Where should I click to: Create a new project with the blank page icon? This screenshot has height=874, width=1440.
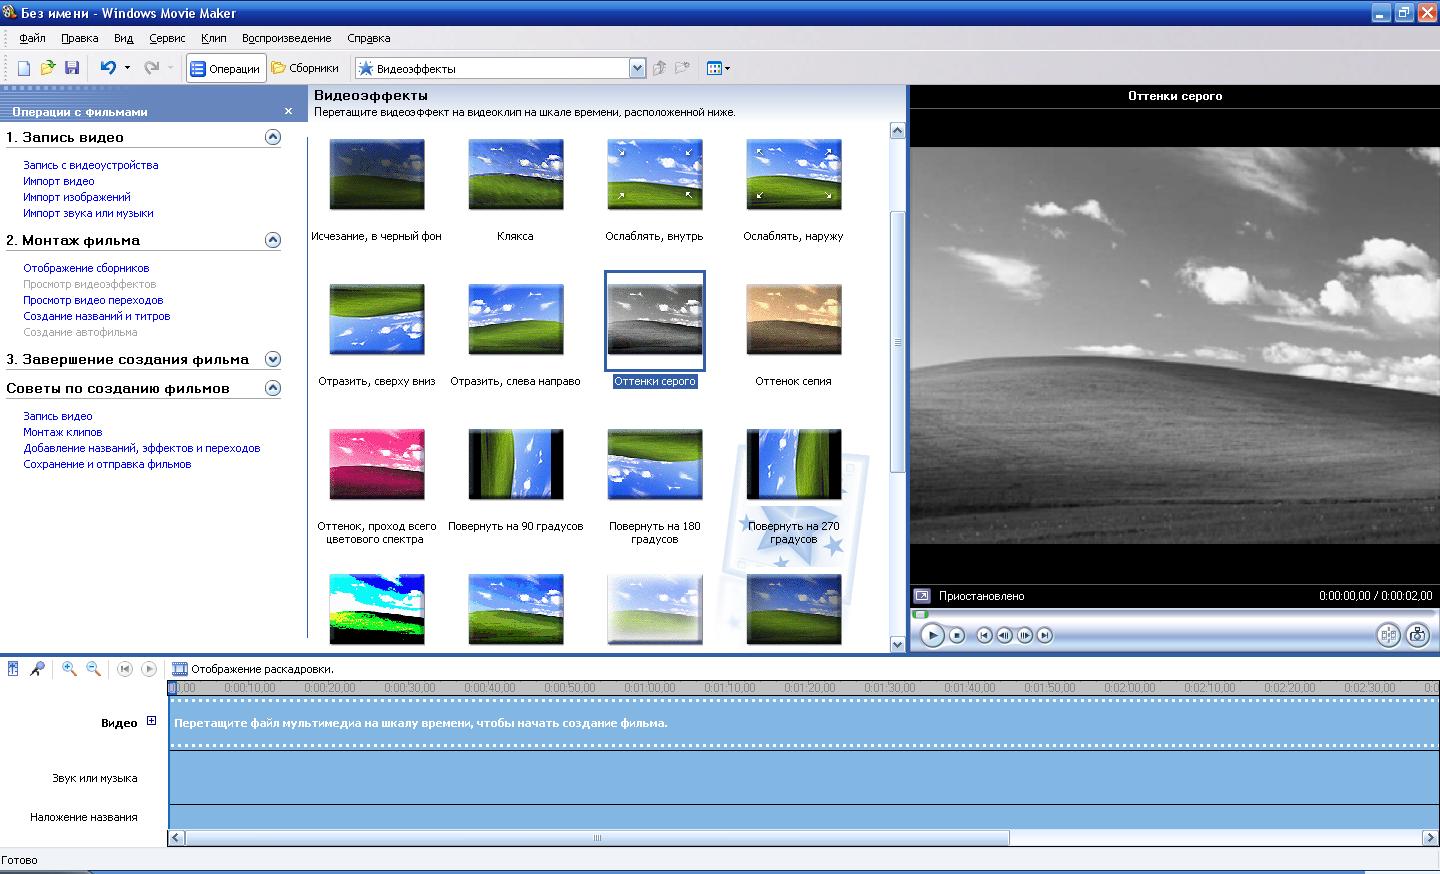pyautogui.click(x=24, y=68)
